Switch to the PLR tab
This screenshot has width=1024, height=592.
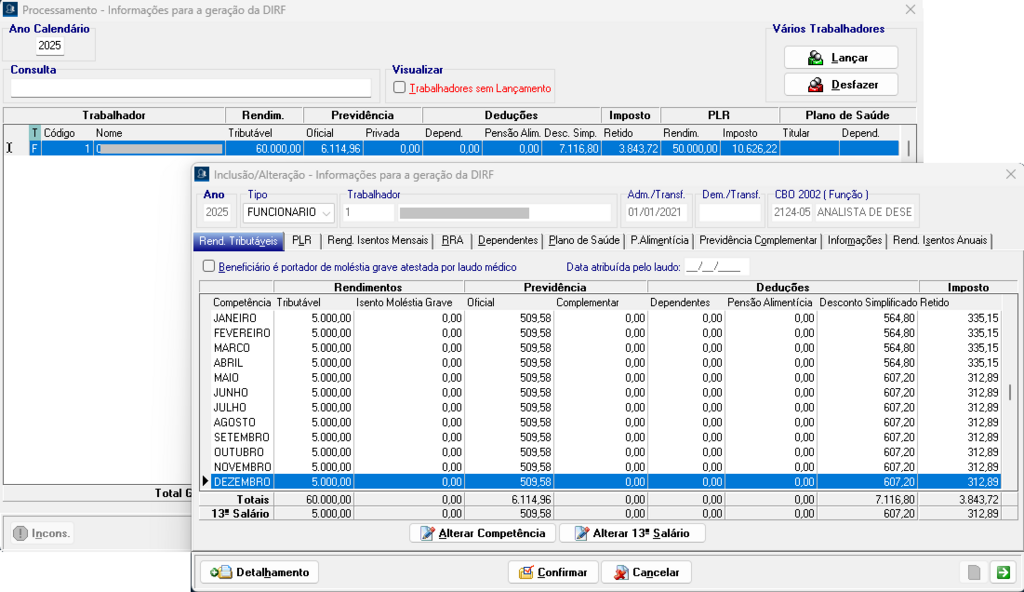[302, 240]
